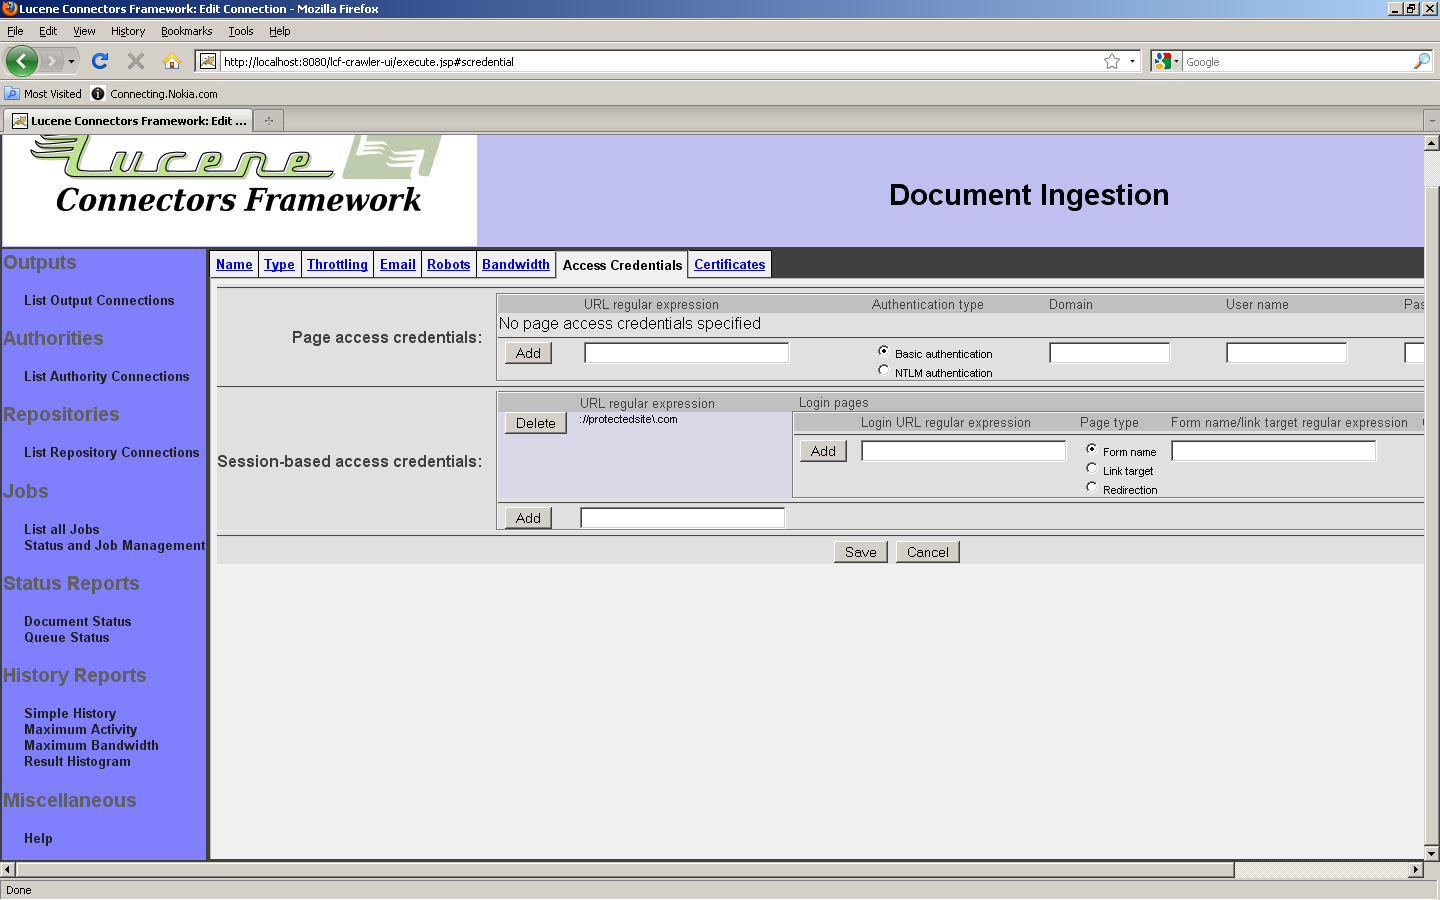Click the Home icon in the toolbar
This screenshot has height=900, width=1440.
(x=172, y=61)
